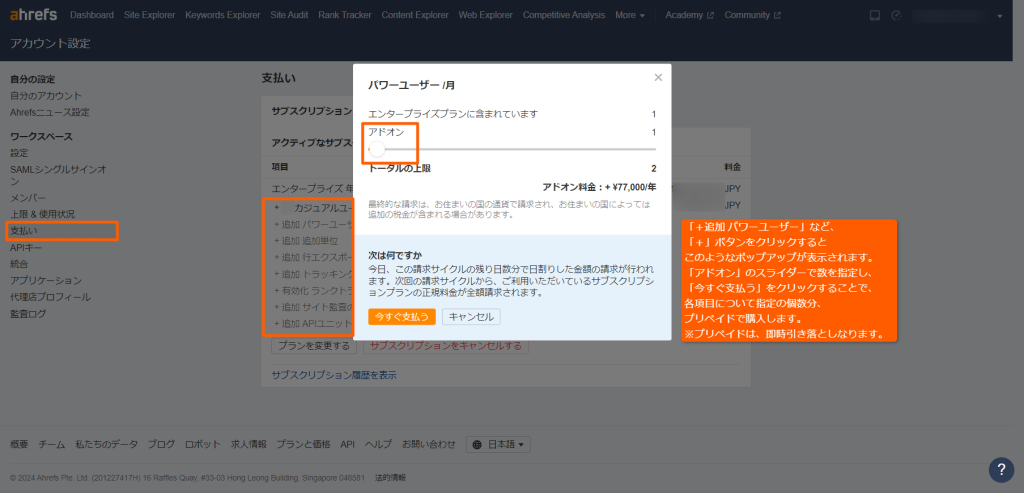
Task: Open API footer link
Action: click(x=347, y=445)
